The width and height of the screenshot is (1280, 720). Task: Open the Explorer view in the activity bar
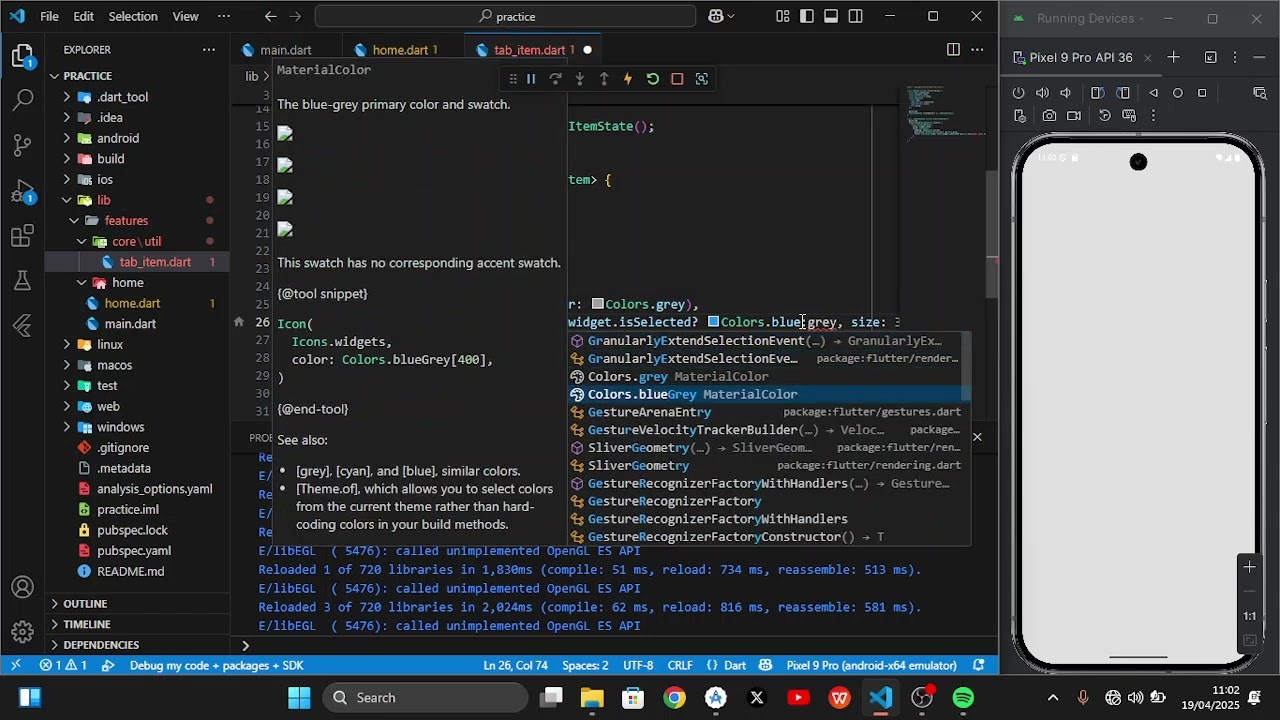(x=23, y=57)
